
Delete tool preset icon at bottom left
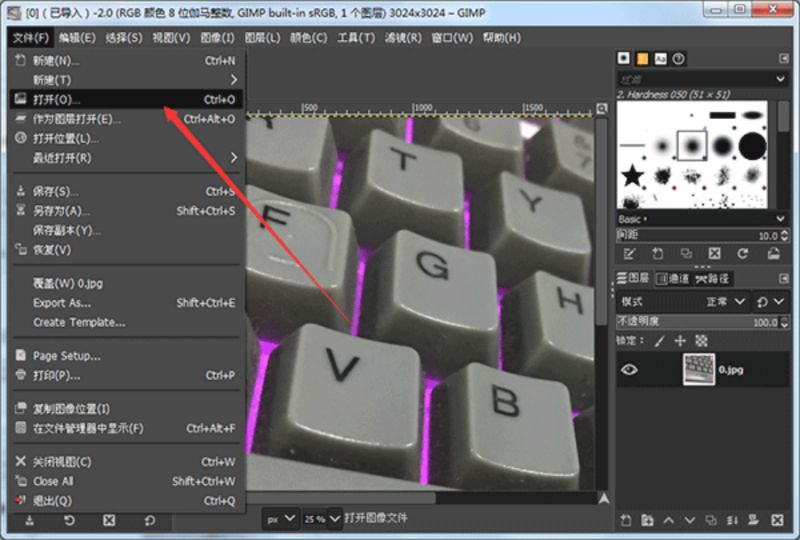(x=109, y=520)
